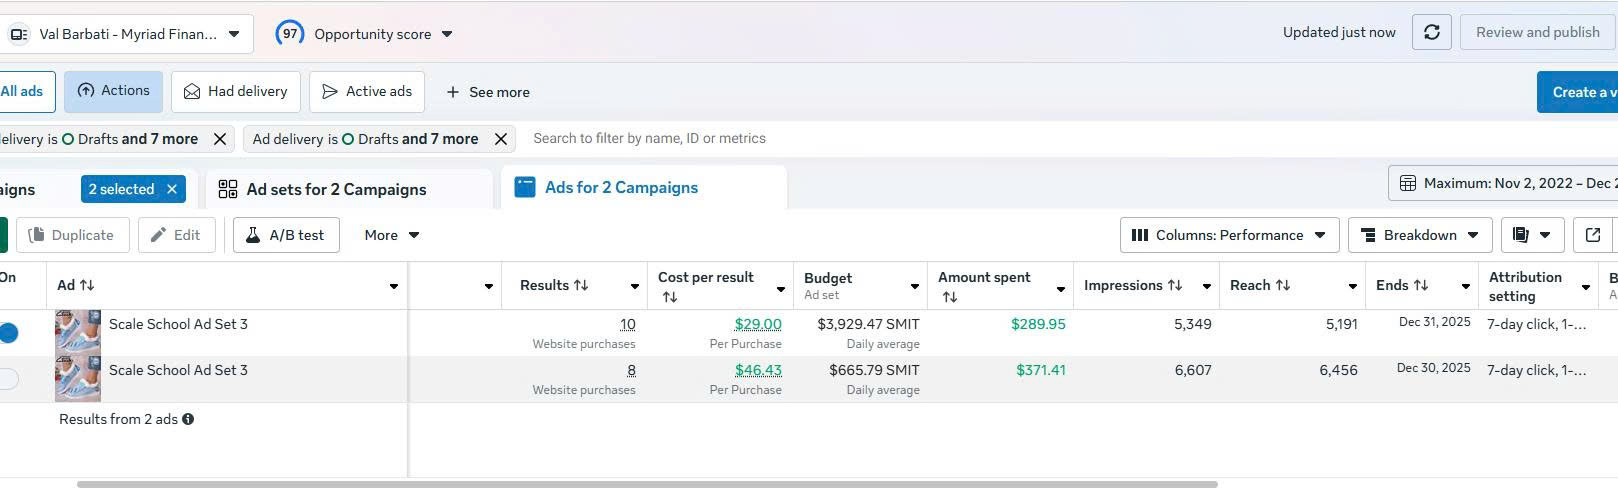This screenshot has height=502, width=1618.
Task: Click the export share icon button
Action: tap(1593, 235)
